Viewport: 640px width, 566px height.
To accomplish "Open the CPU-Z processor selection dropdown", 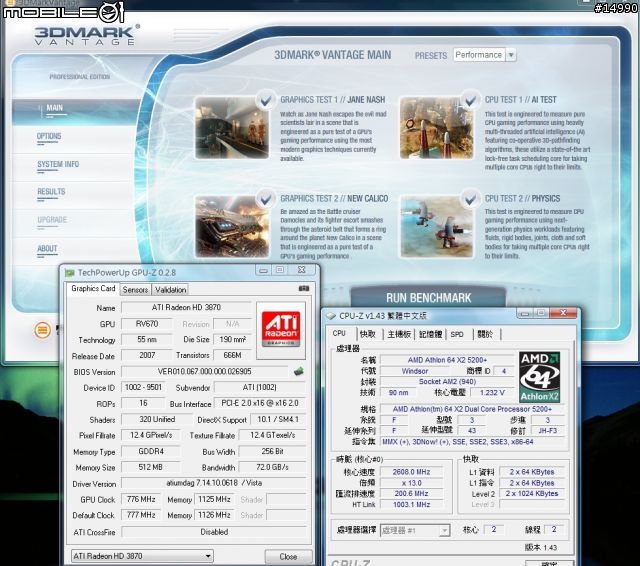I will coord(415,530).
